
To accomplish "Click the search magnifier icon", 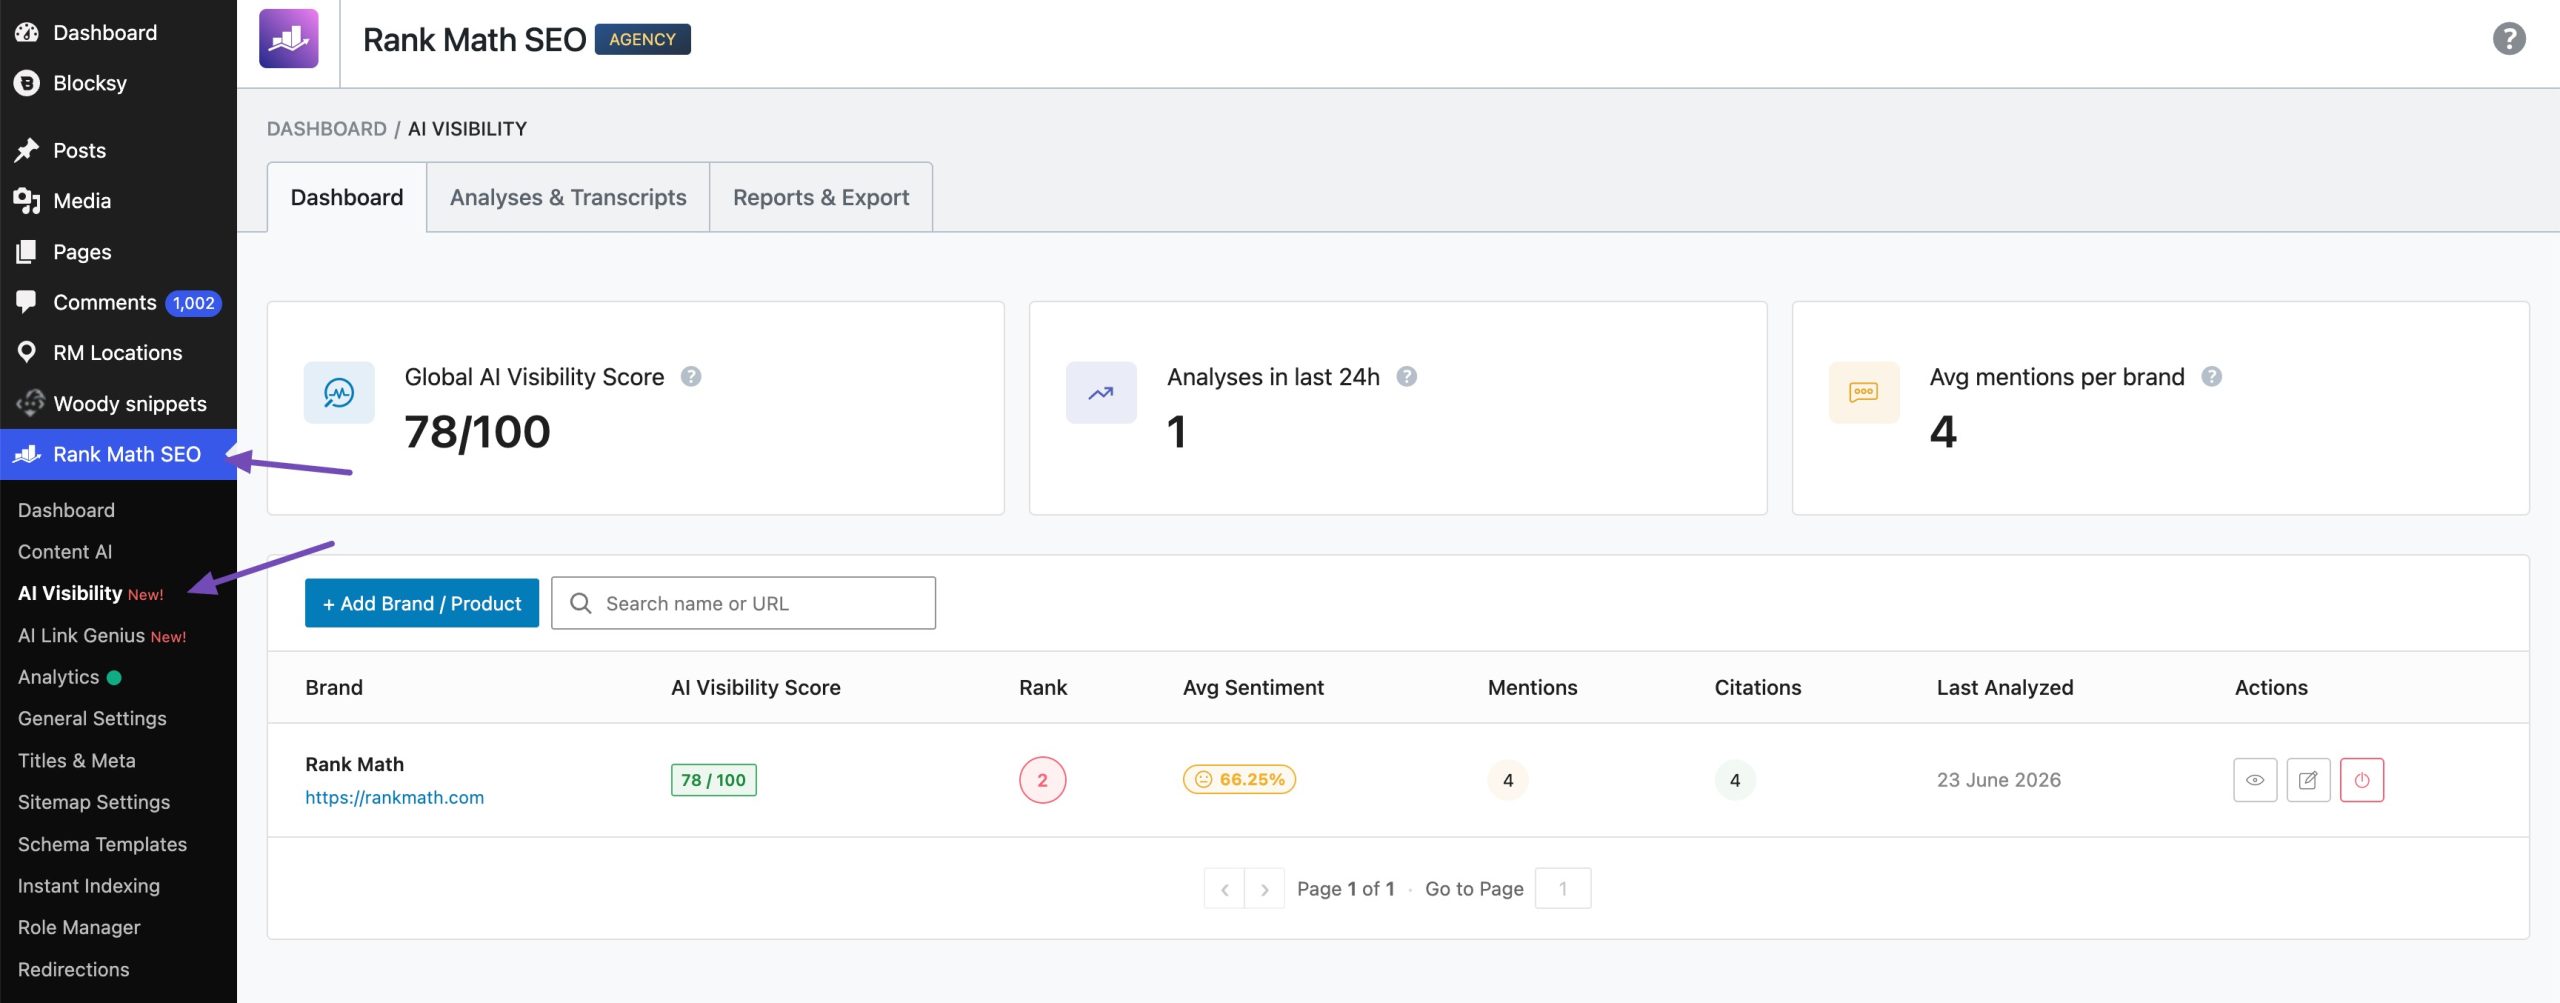I will (x=580, y=603).
